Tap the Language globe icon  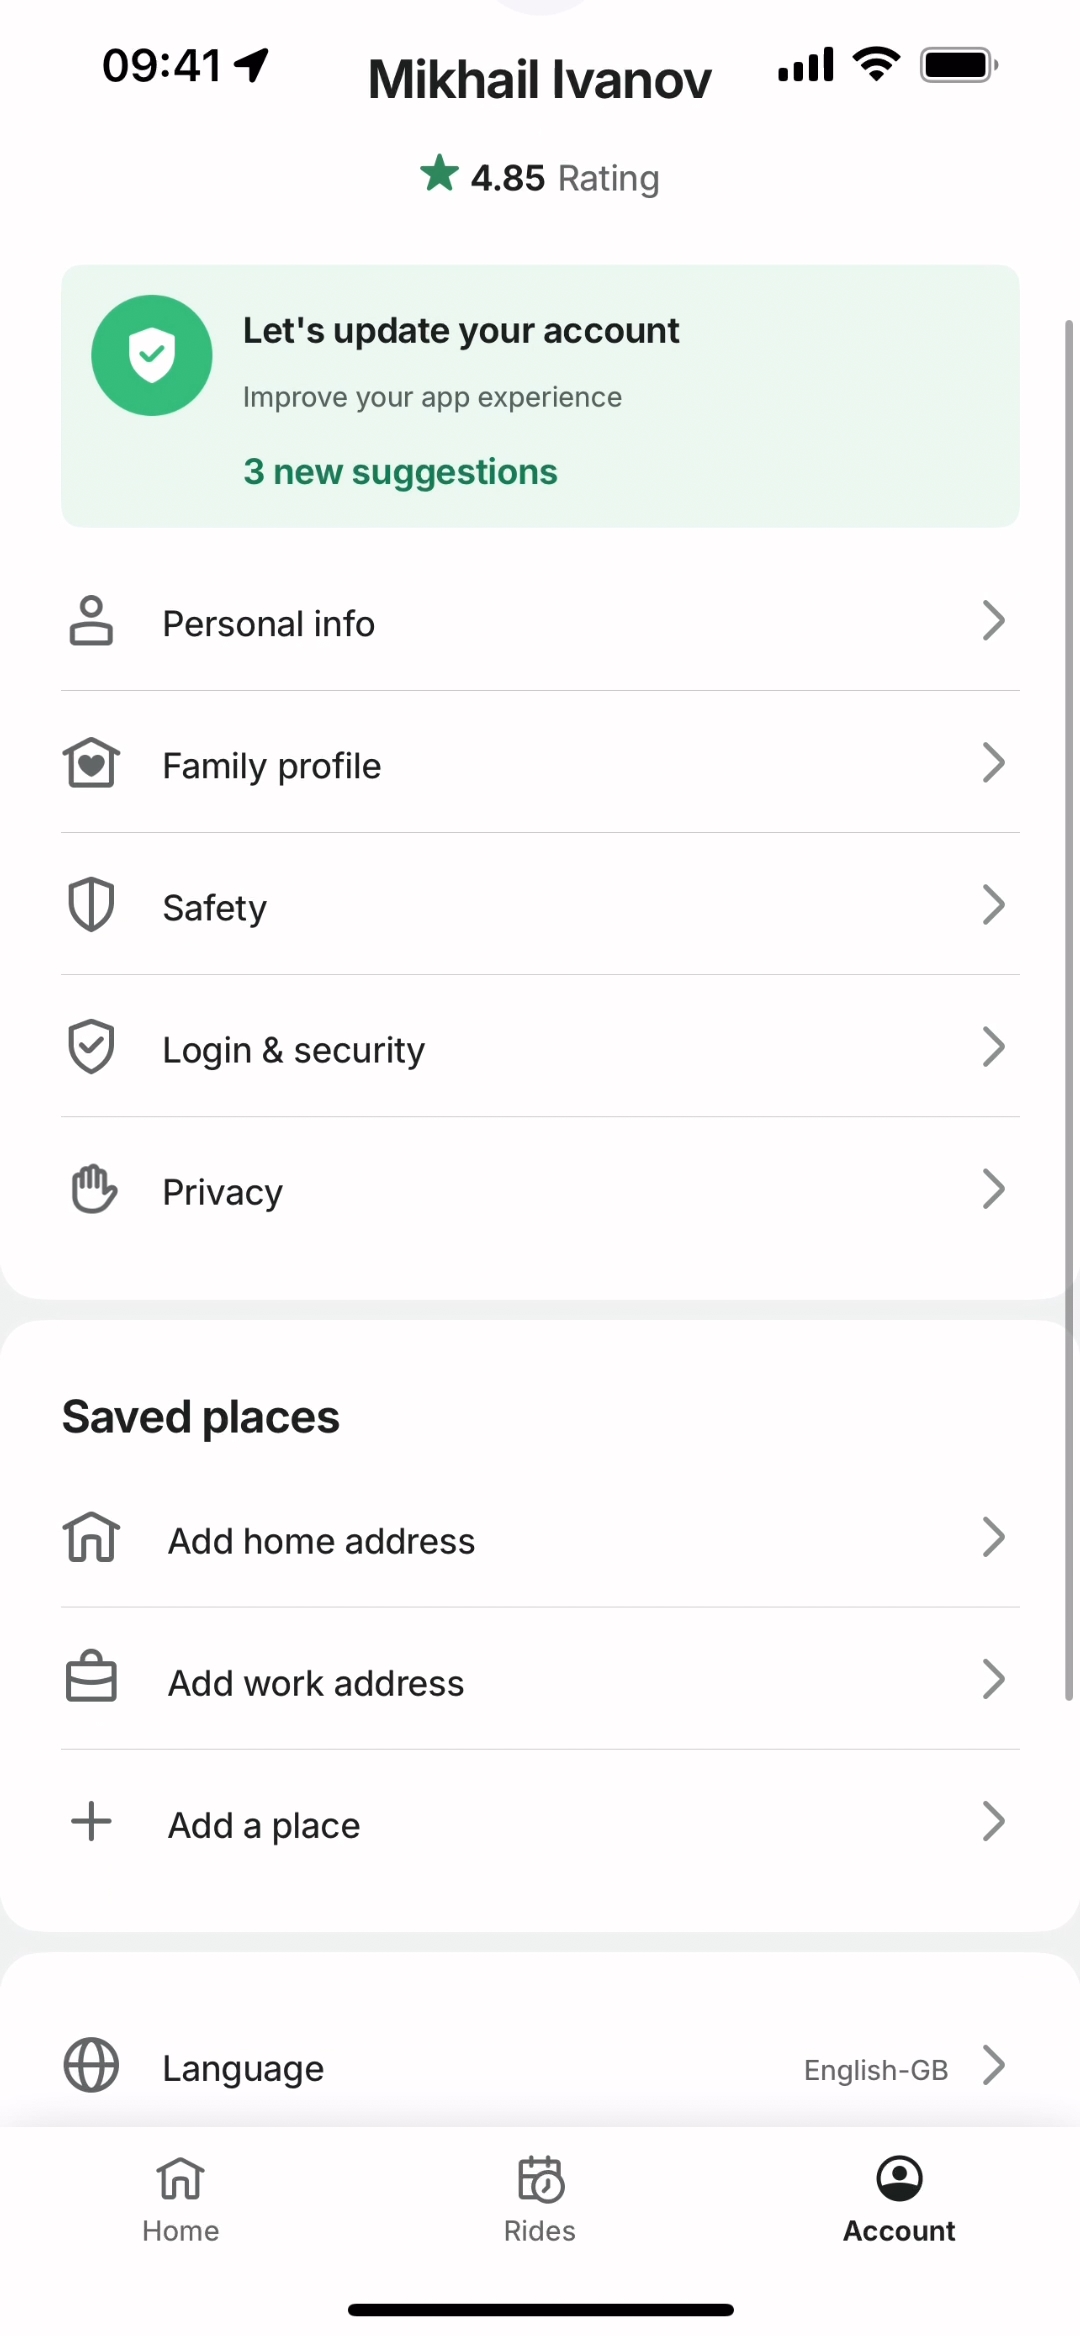pyautogui.click(x=91, y=2065)
